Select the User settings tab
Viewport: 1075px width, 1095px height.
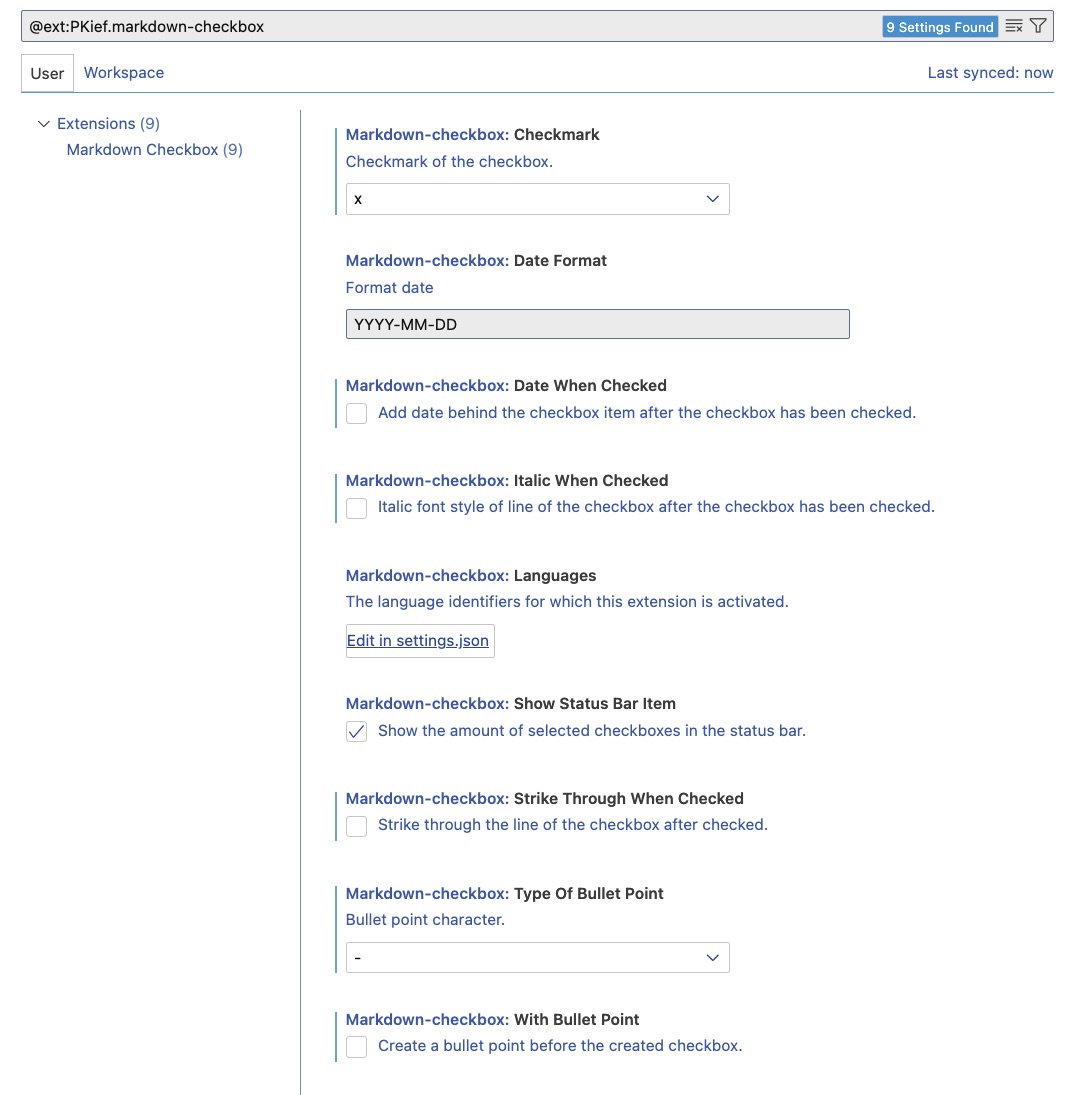[47, 73]
